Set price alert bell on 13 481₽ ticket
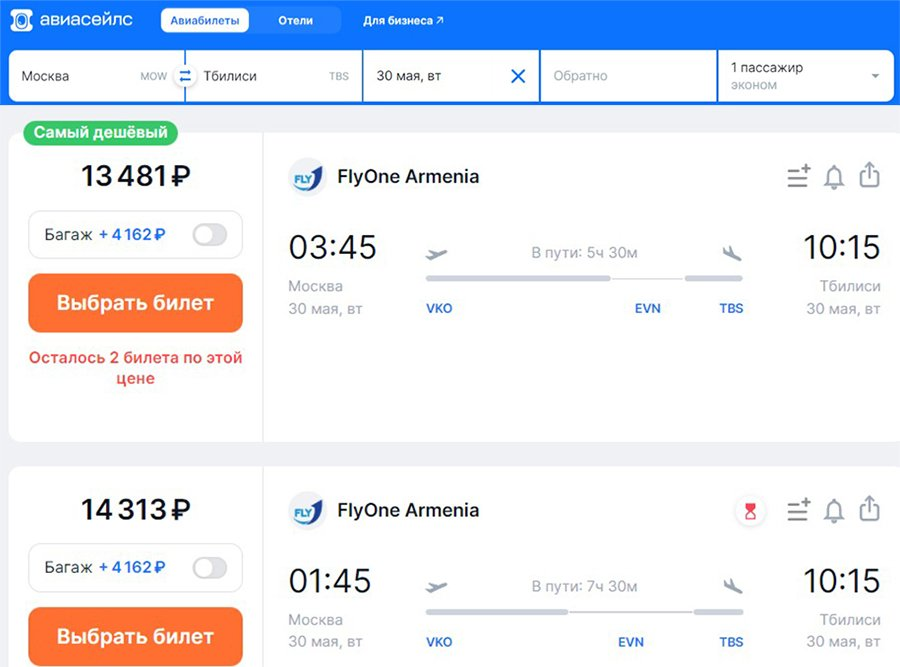Image resolution: width=900 pixels, height=667 pixels. tap(833, 176)
